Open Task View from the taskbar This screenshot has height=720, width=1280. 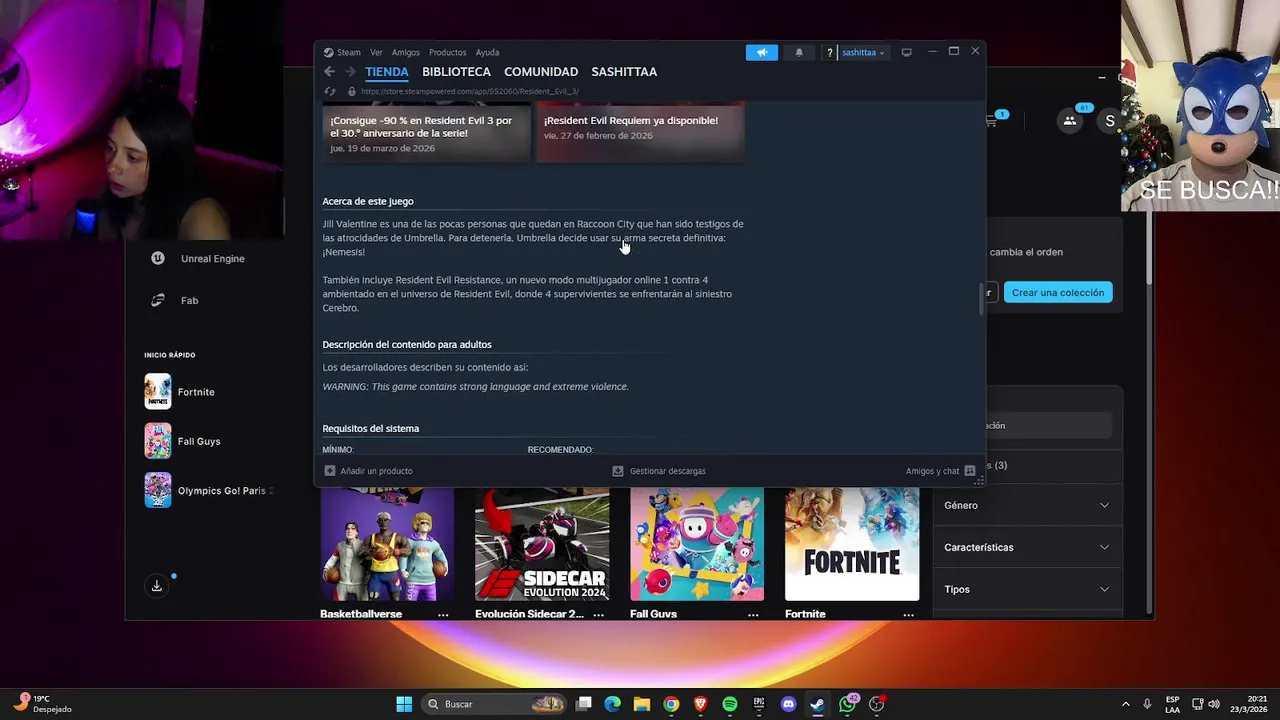tap(584, 704)
